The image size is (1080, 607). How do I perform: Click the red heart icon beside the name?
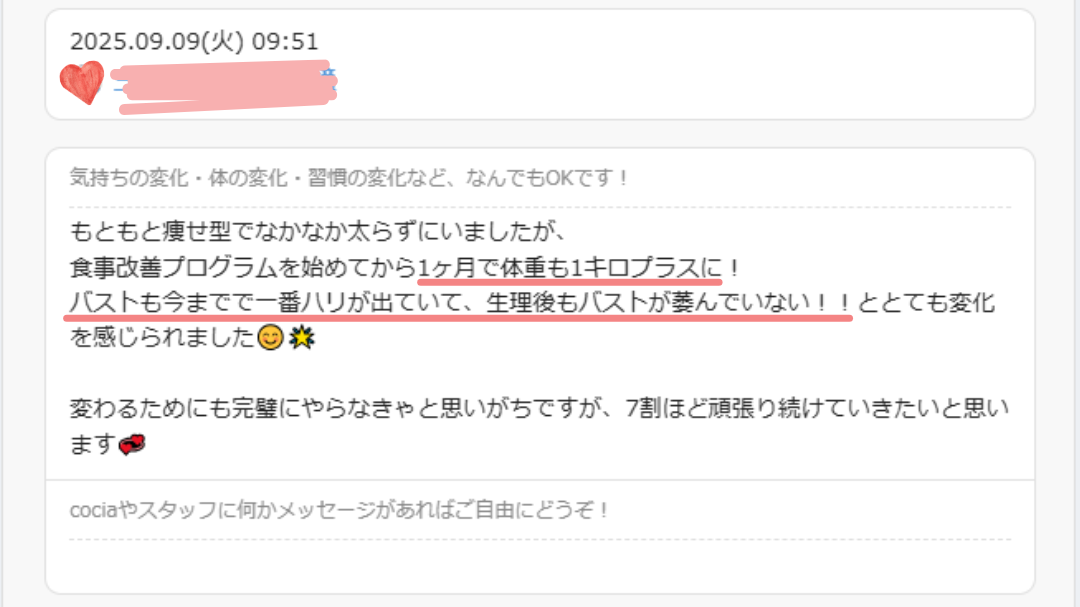[82, 83]
